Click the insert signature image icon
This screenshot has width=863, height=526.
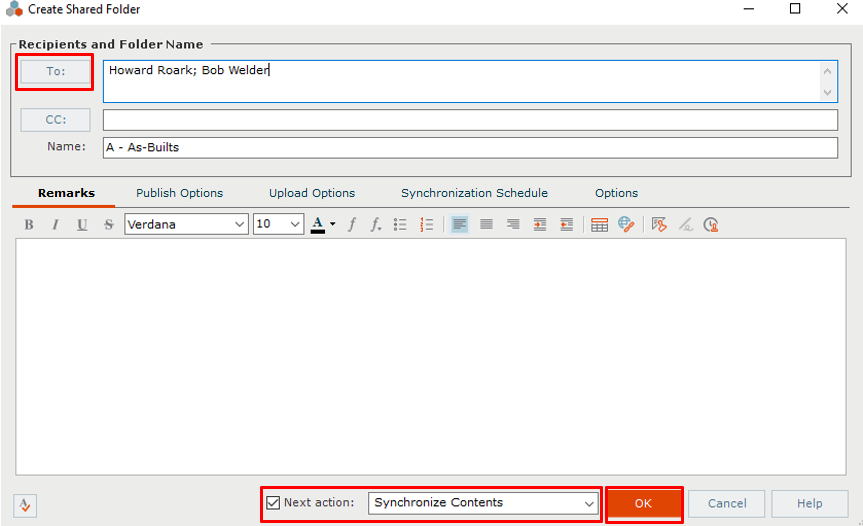[659, 224]
